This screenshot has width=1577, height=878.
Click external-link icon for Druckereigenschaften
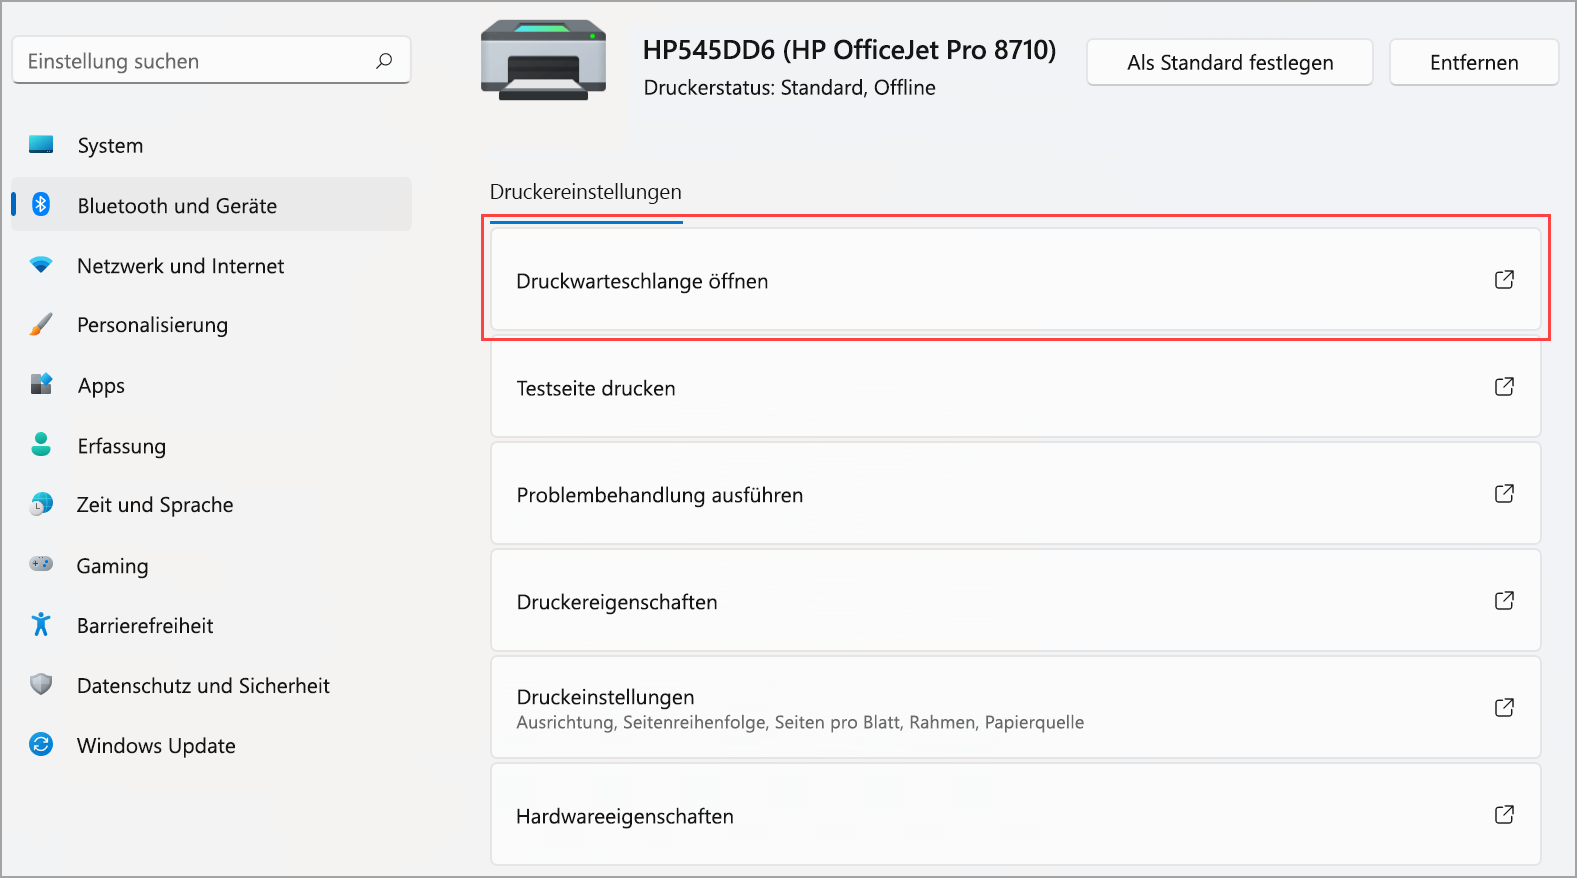[x=1504, y=601]
